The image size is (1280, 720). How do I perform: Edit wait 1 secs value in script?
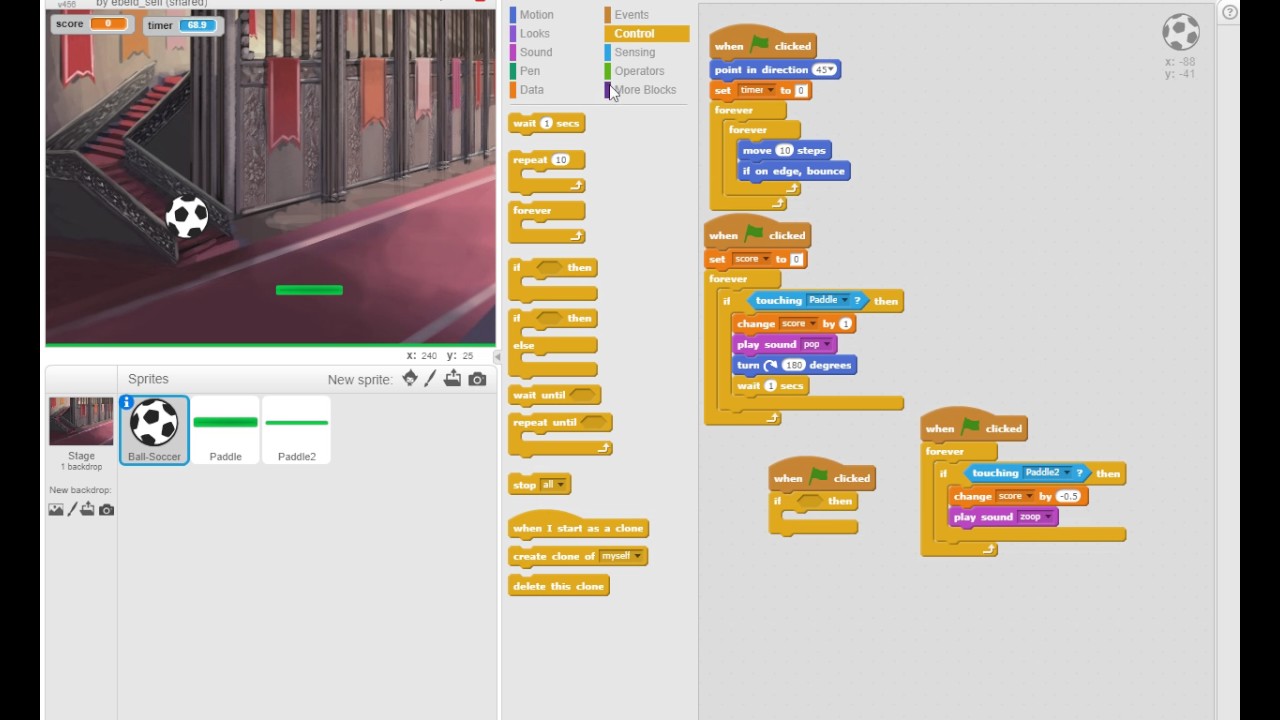(x=770, y=386)
